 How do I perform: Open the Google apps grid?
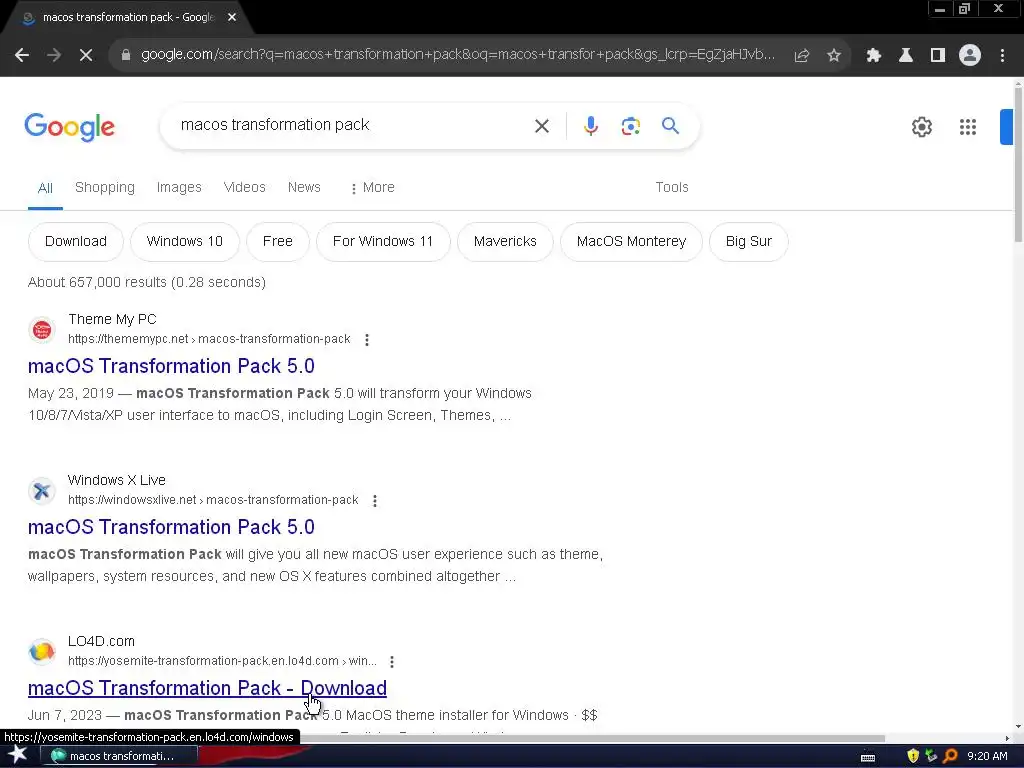pyautogui.click(x=968, y=127)
